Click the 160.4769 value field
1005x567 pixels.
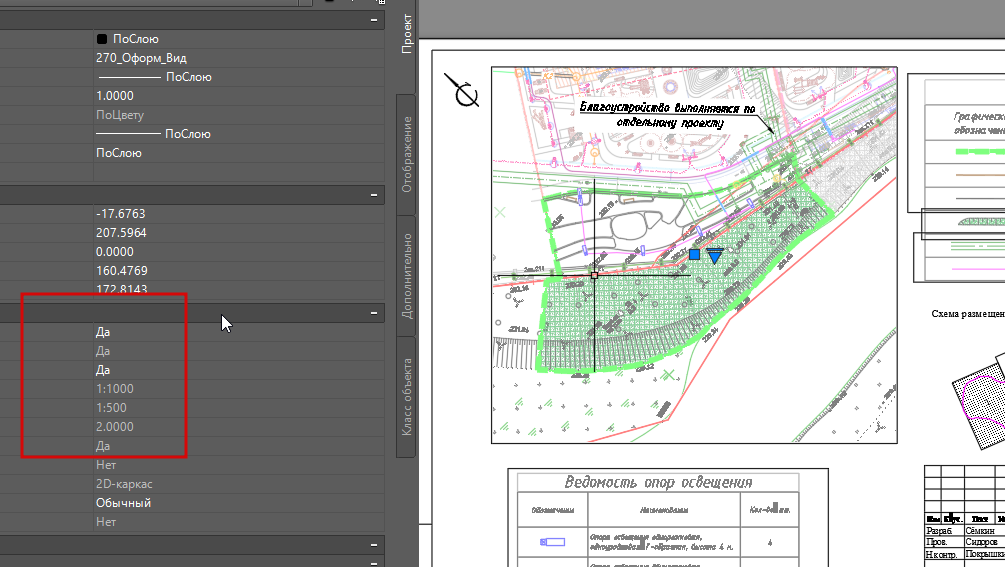coord(239,271)
